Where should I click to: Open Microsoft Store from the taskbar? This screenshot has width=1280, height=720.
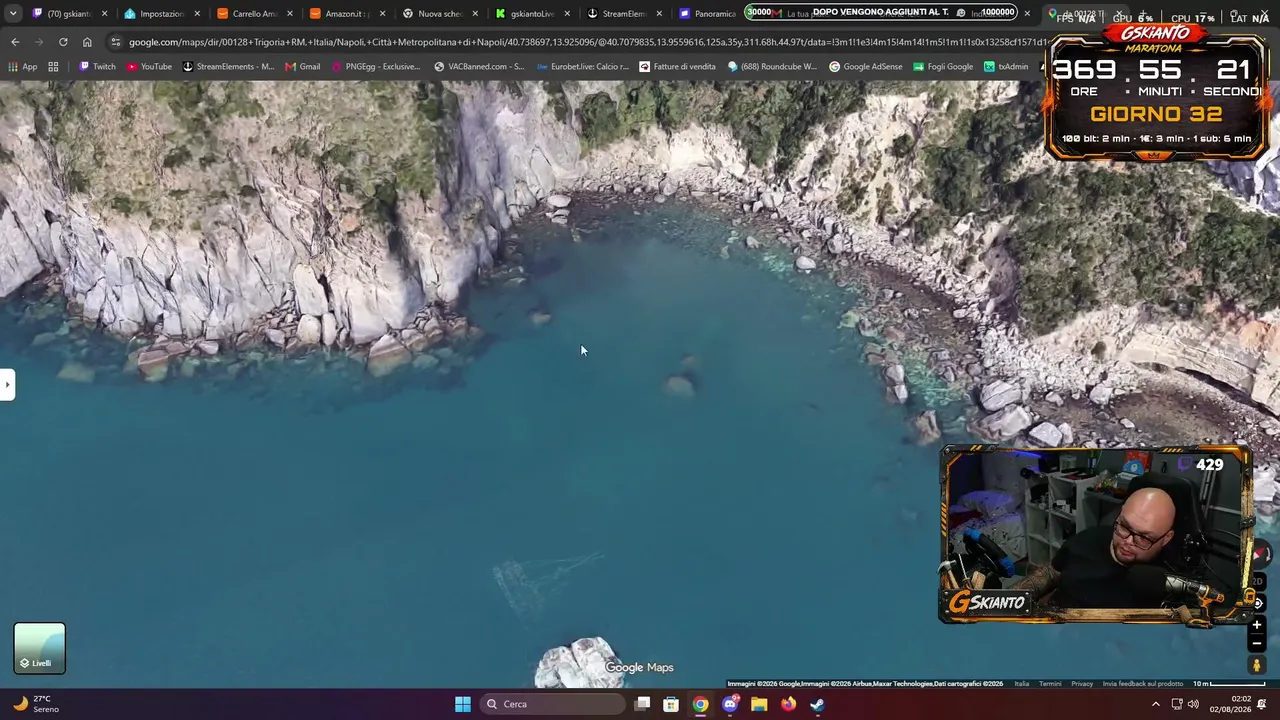click(671, 704)
